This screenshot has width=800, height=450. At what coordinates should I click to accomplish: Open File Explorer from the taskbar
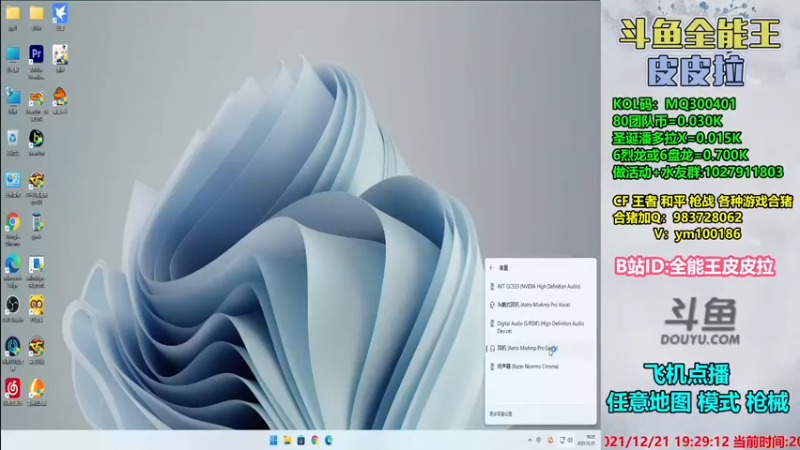[x=287, y=440]
